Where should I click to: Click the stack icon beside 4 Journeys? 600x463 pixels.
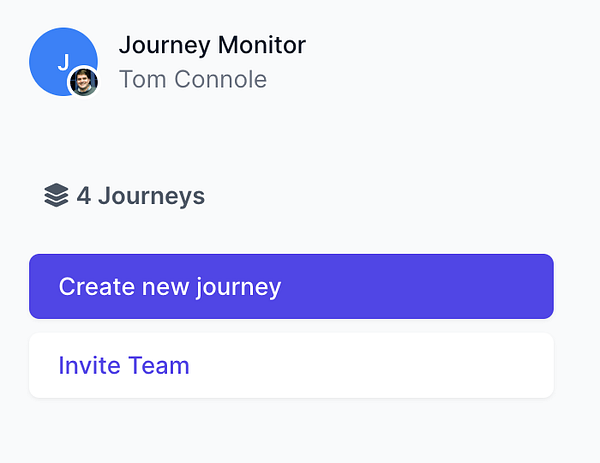56,196
